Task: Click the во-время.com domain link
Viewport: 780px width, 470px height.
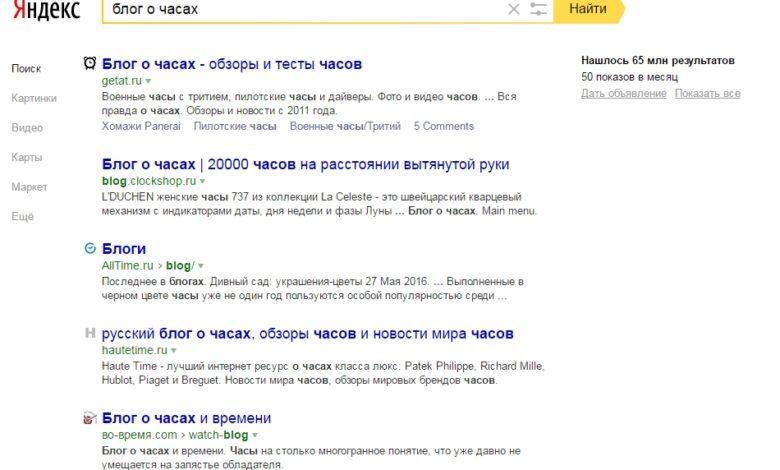Action: [x=139, y=435]
